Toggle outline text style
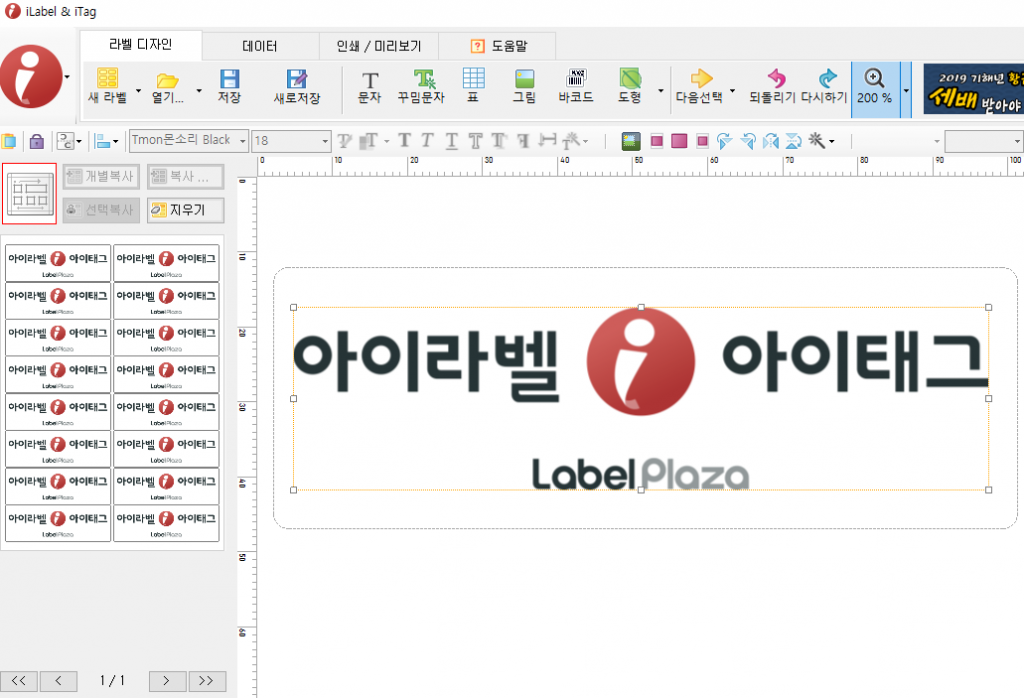The width and height of the screenshot is (1024, 698). 475,141
